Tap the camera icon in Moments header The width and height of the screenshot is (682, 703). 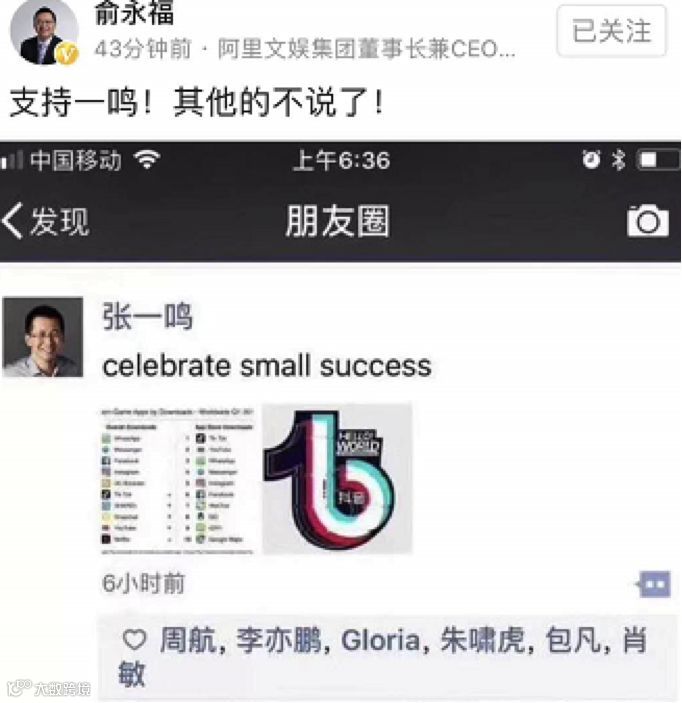(648, 221)
